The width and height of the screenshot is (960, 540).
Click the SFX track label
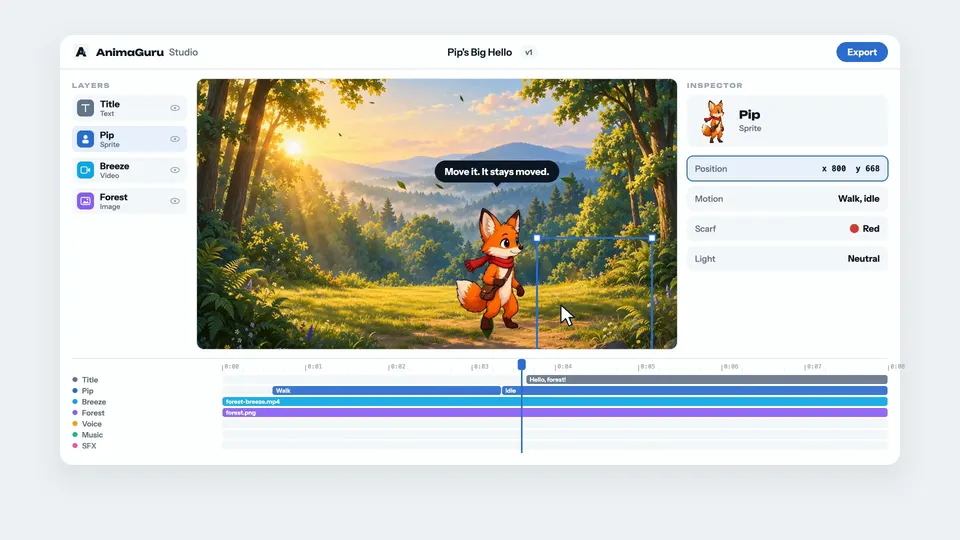coord(89,446)
